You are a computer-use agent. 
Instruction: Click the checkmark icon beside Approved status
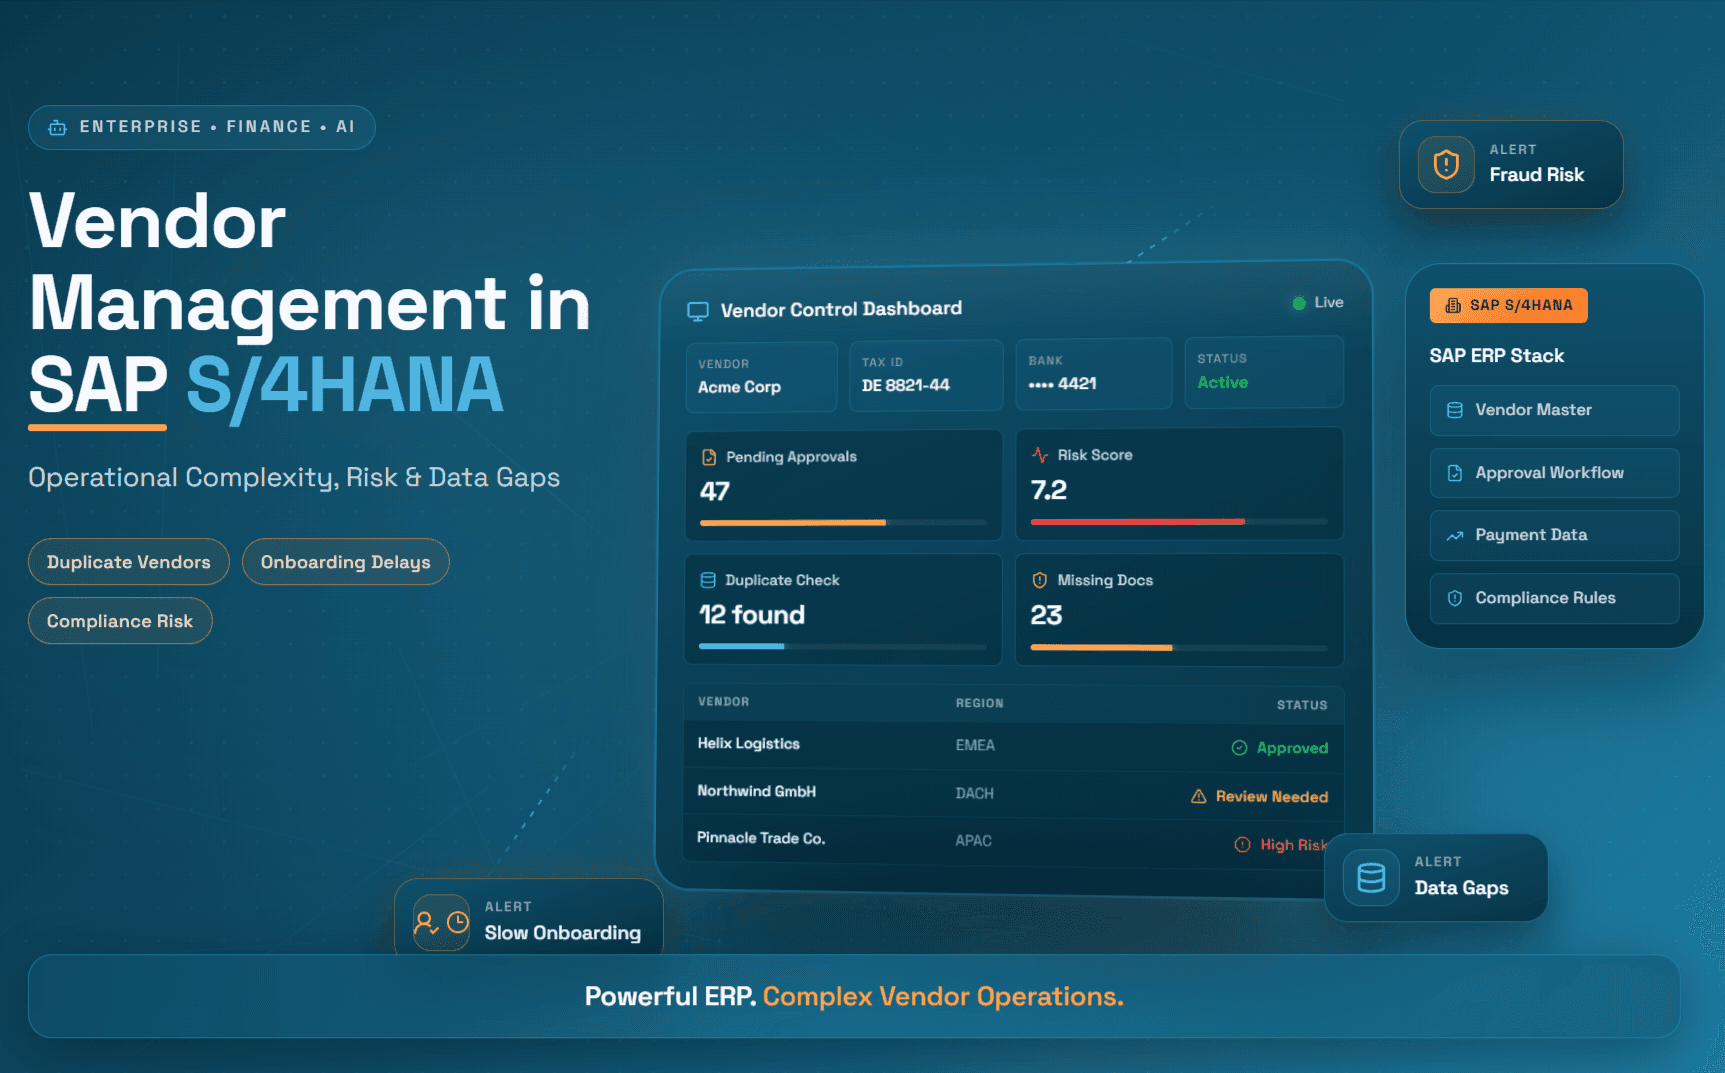click(x=1240, y=748)
